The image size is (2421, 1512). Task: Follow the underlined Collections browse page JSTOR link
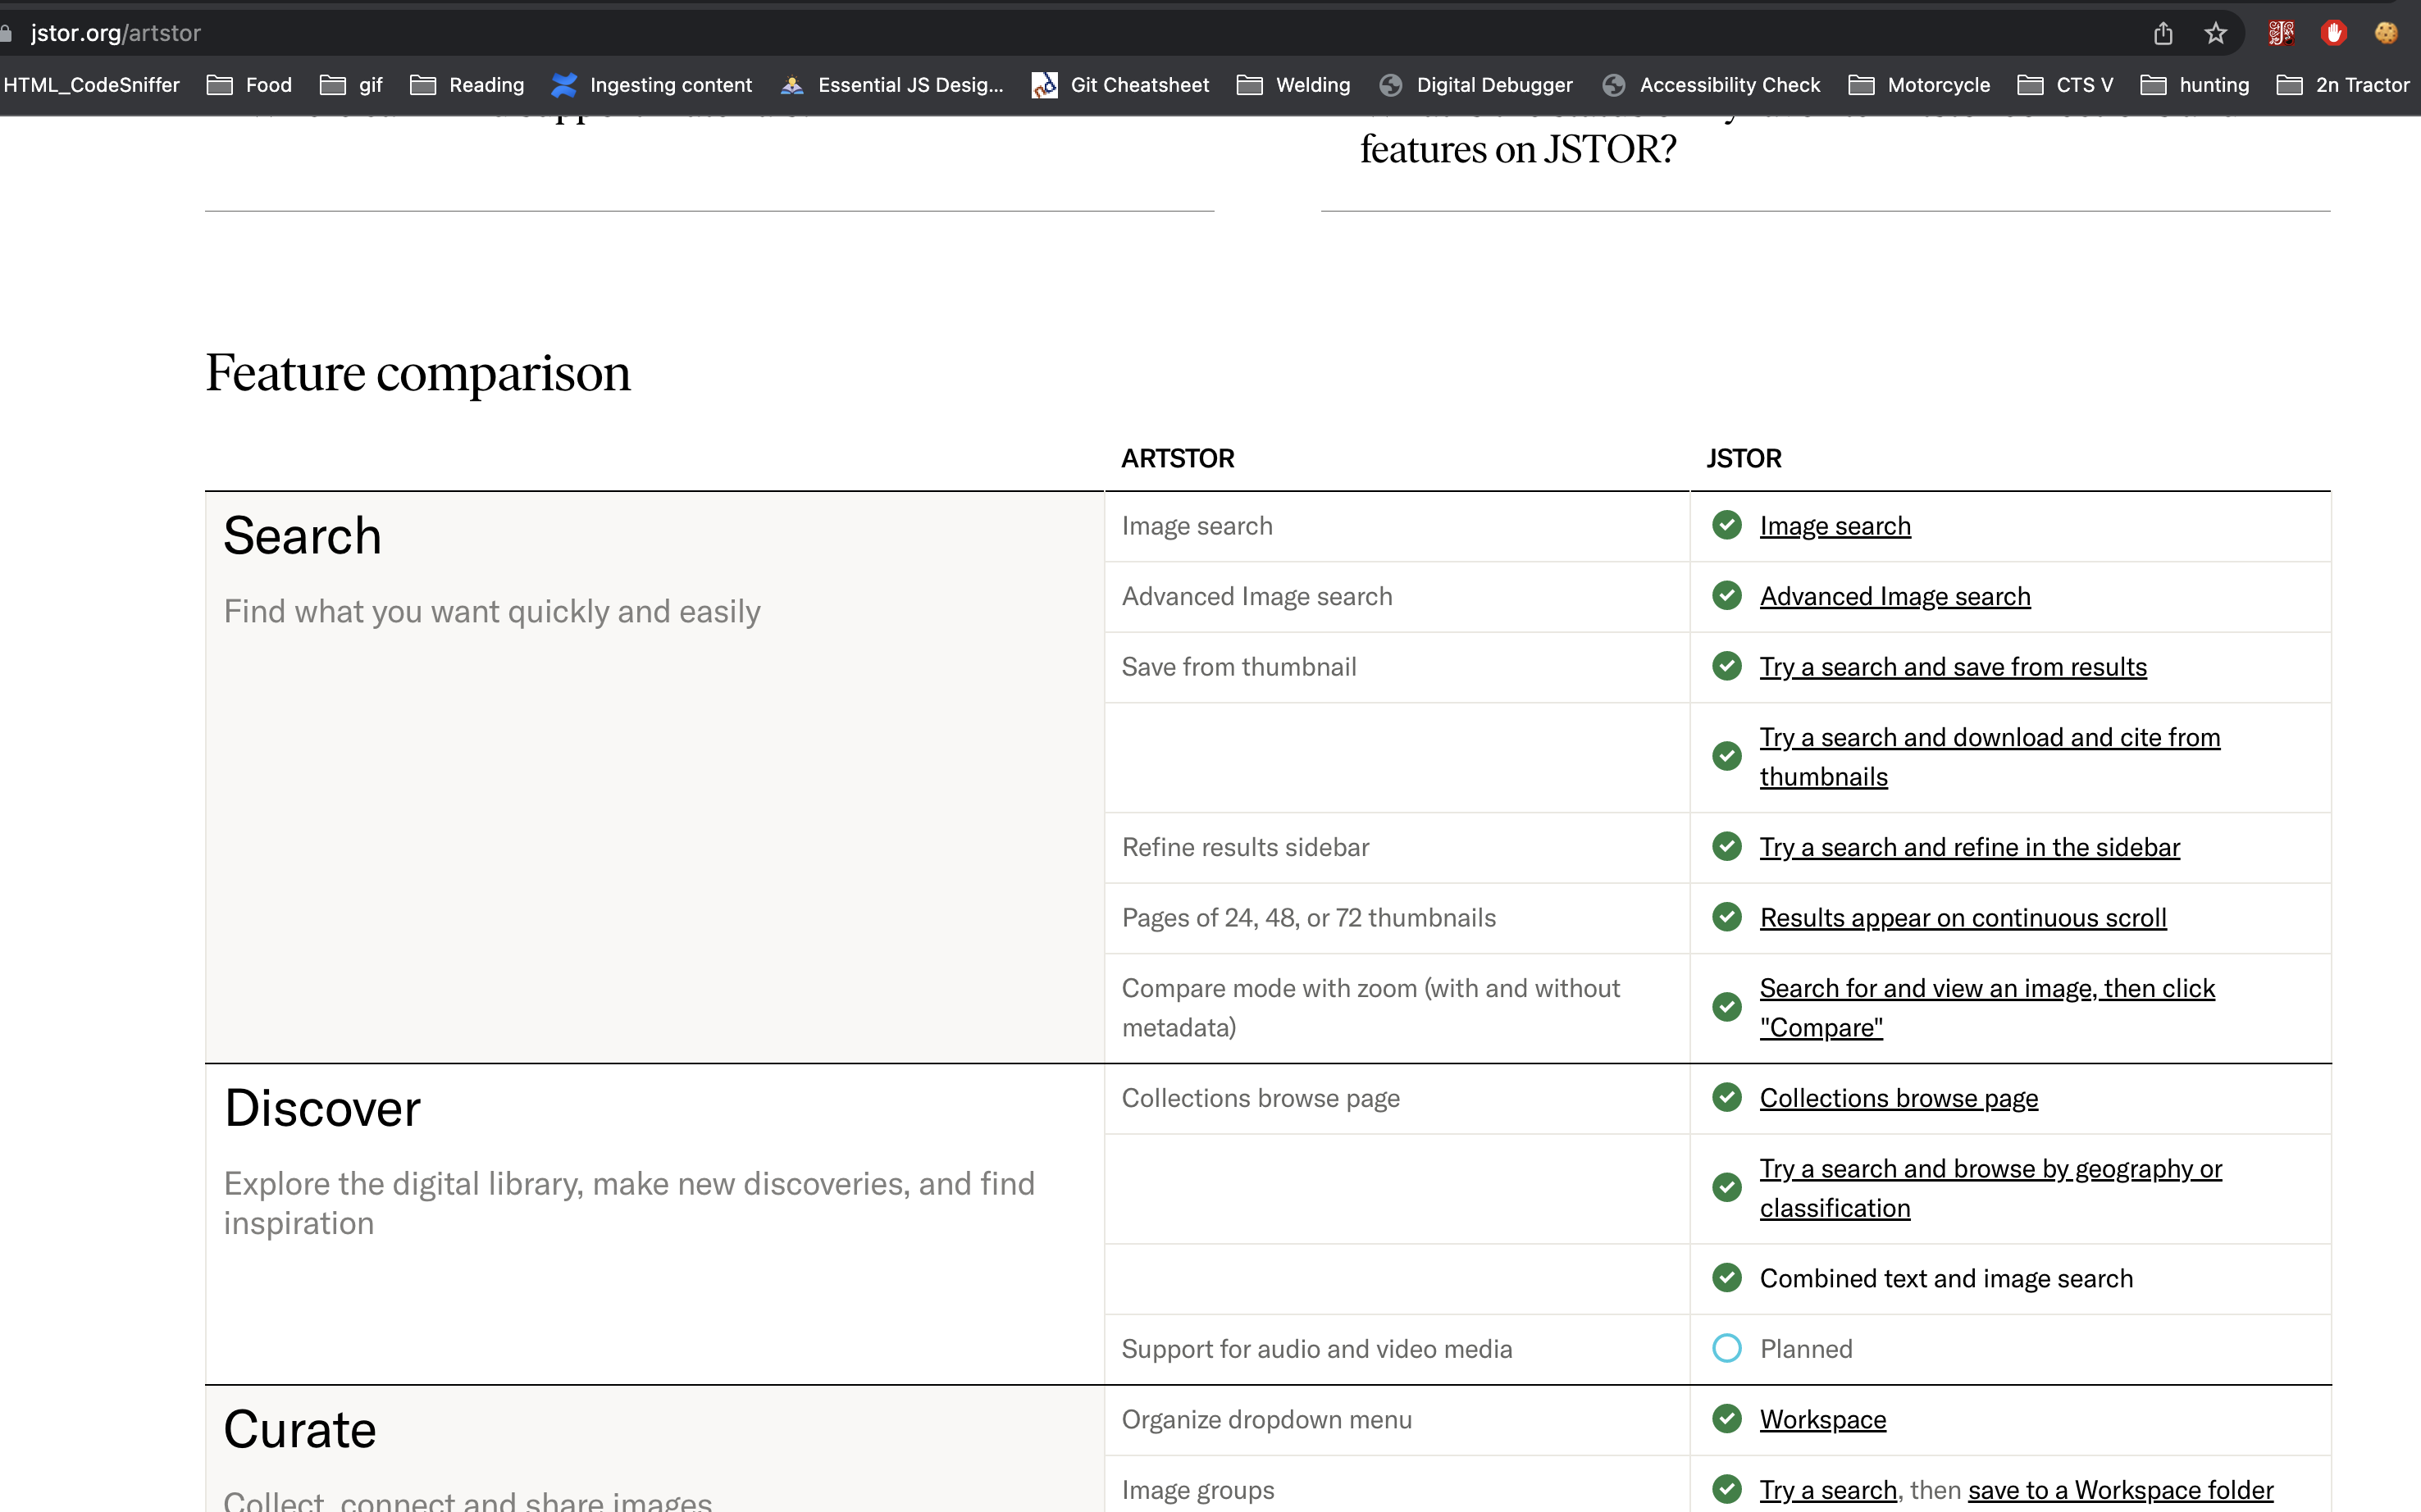click(x=1899, y=1099)
